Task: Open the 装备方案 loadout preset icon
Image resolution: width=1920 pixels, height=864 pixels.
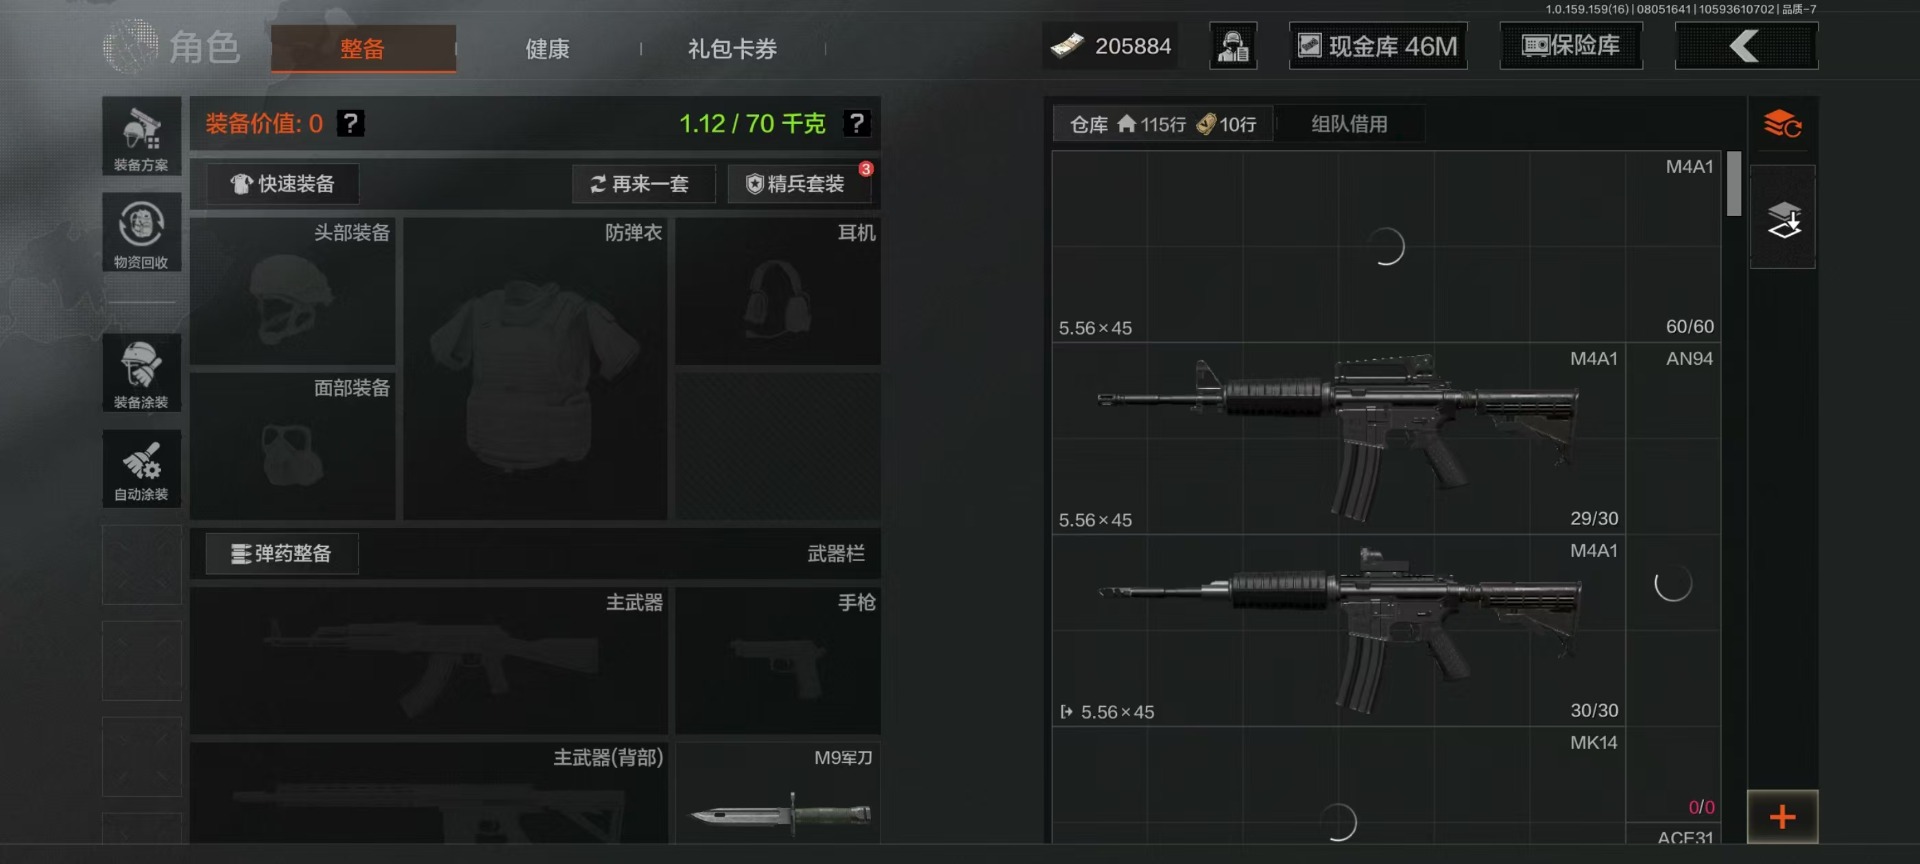Action: coord(141,137)
